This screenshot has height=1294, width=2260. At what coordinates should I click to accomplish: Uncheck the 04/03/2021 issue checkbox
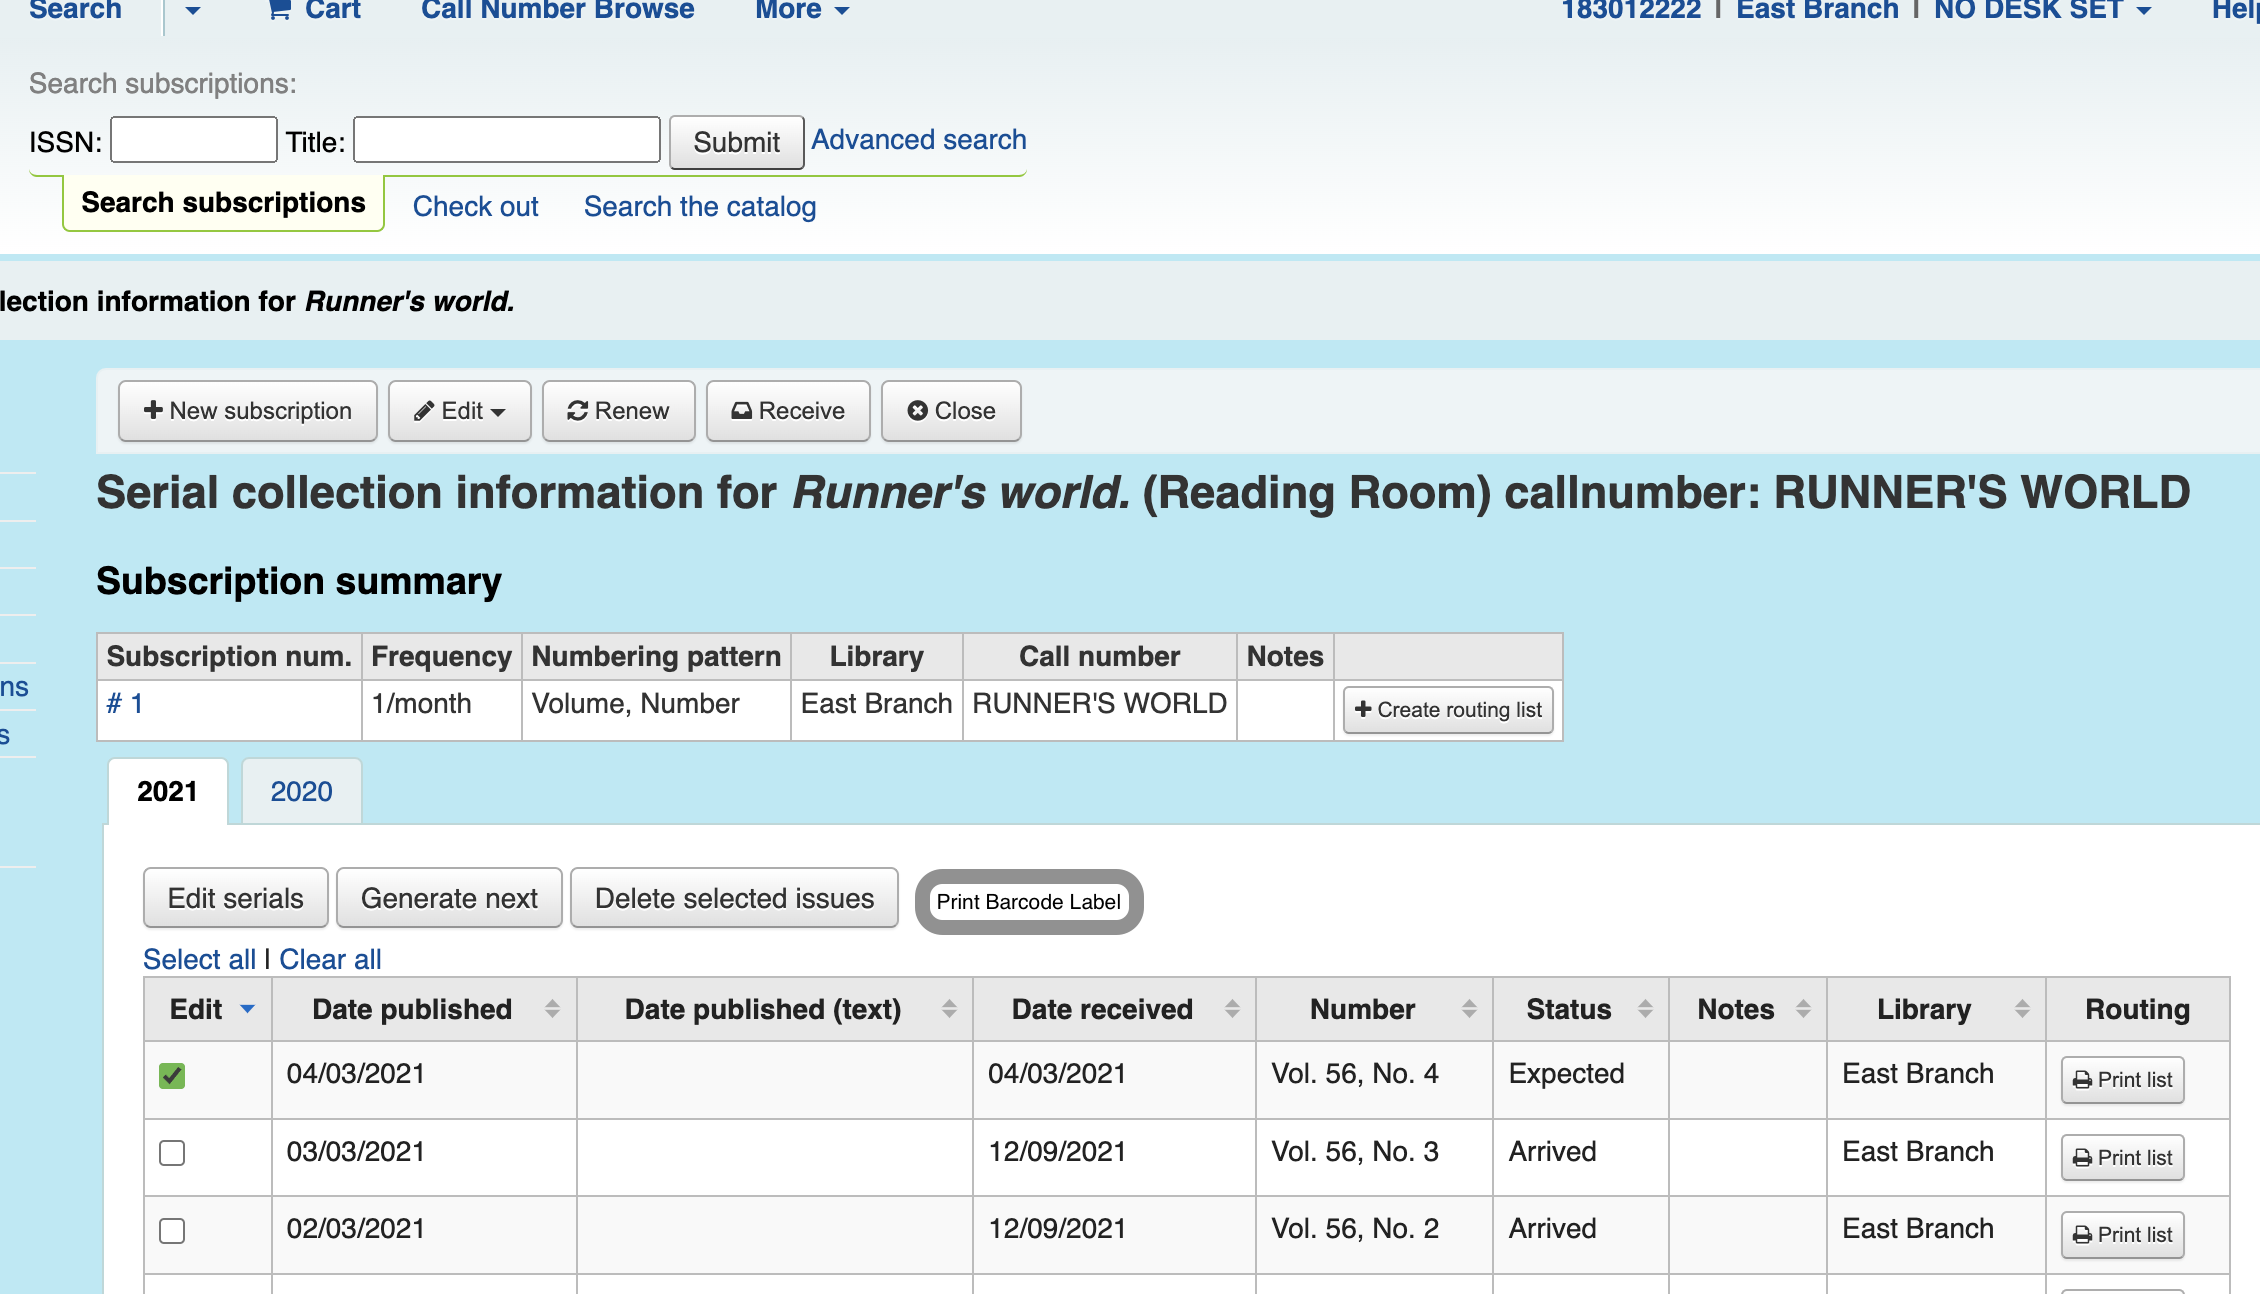coord(172,1076)
